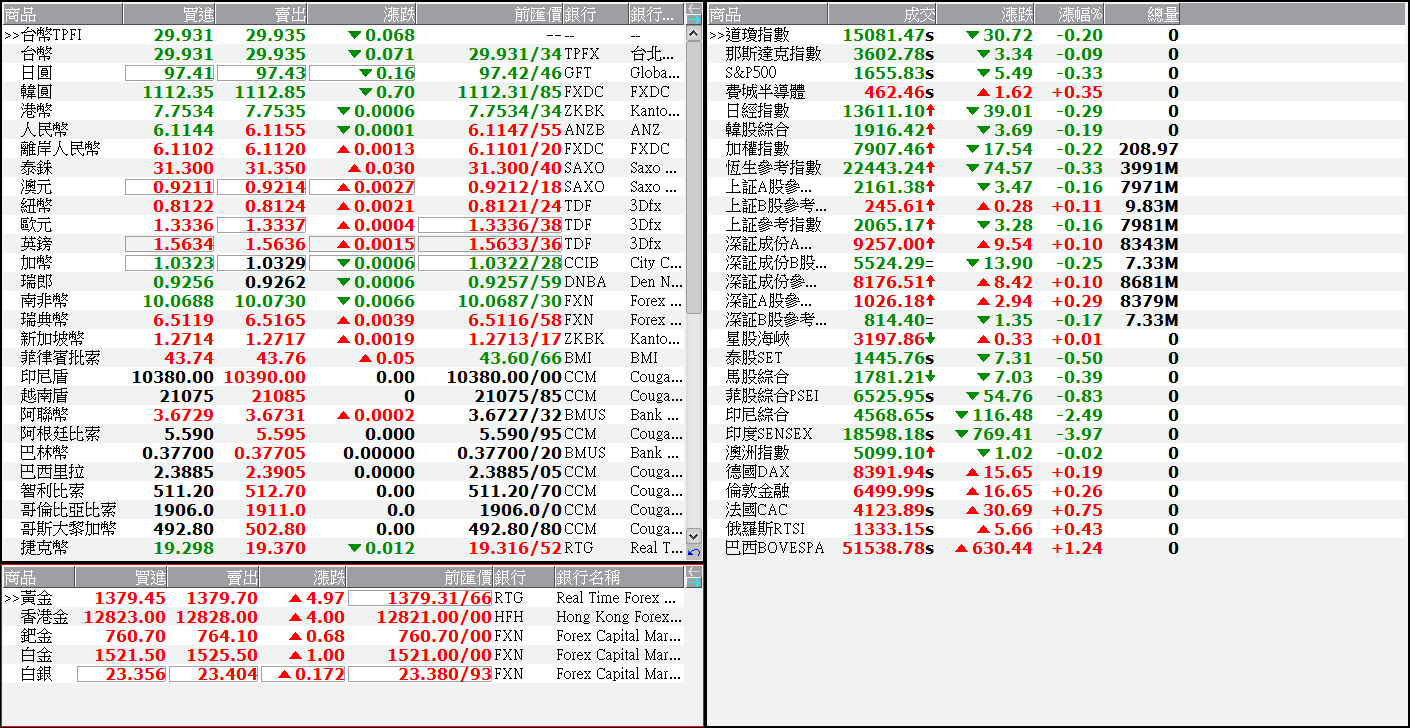
Task: Click the 1.3337 ask value for 歐元
Action: pos(275,225)
